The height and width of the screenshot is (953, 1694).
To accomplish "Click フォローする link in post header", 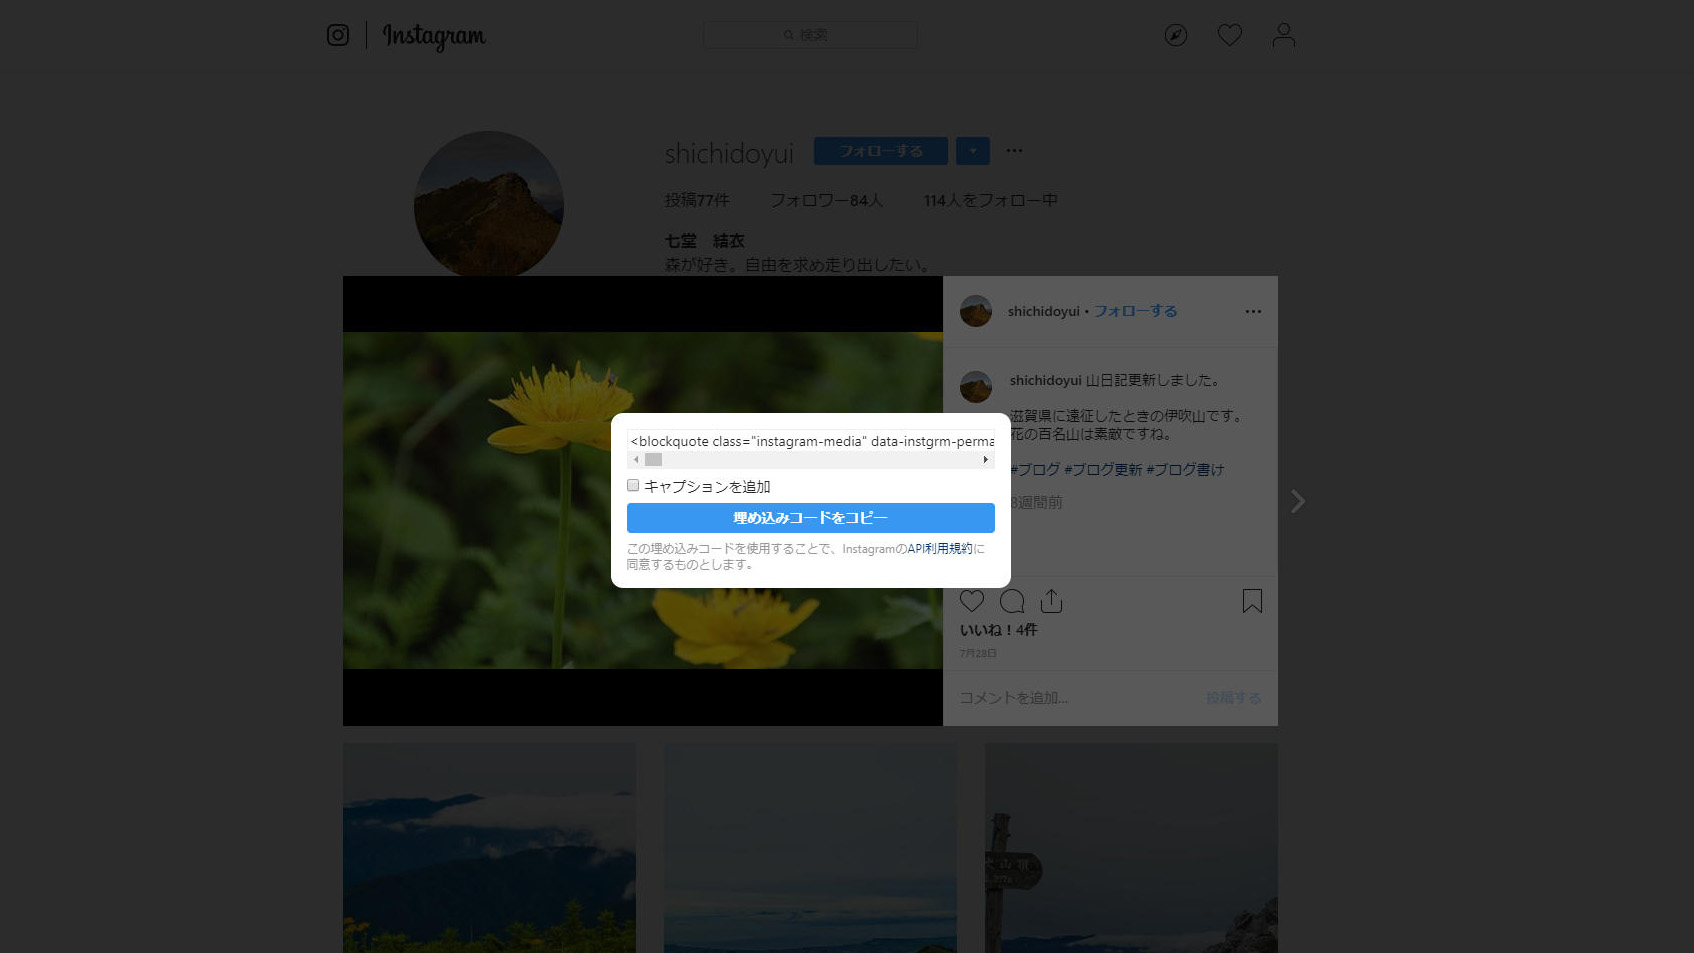I will [1135, 311].
